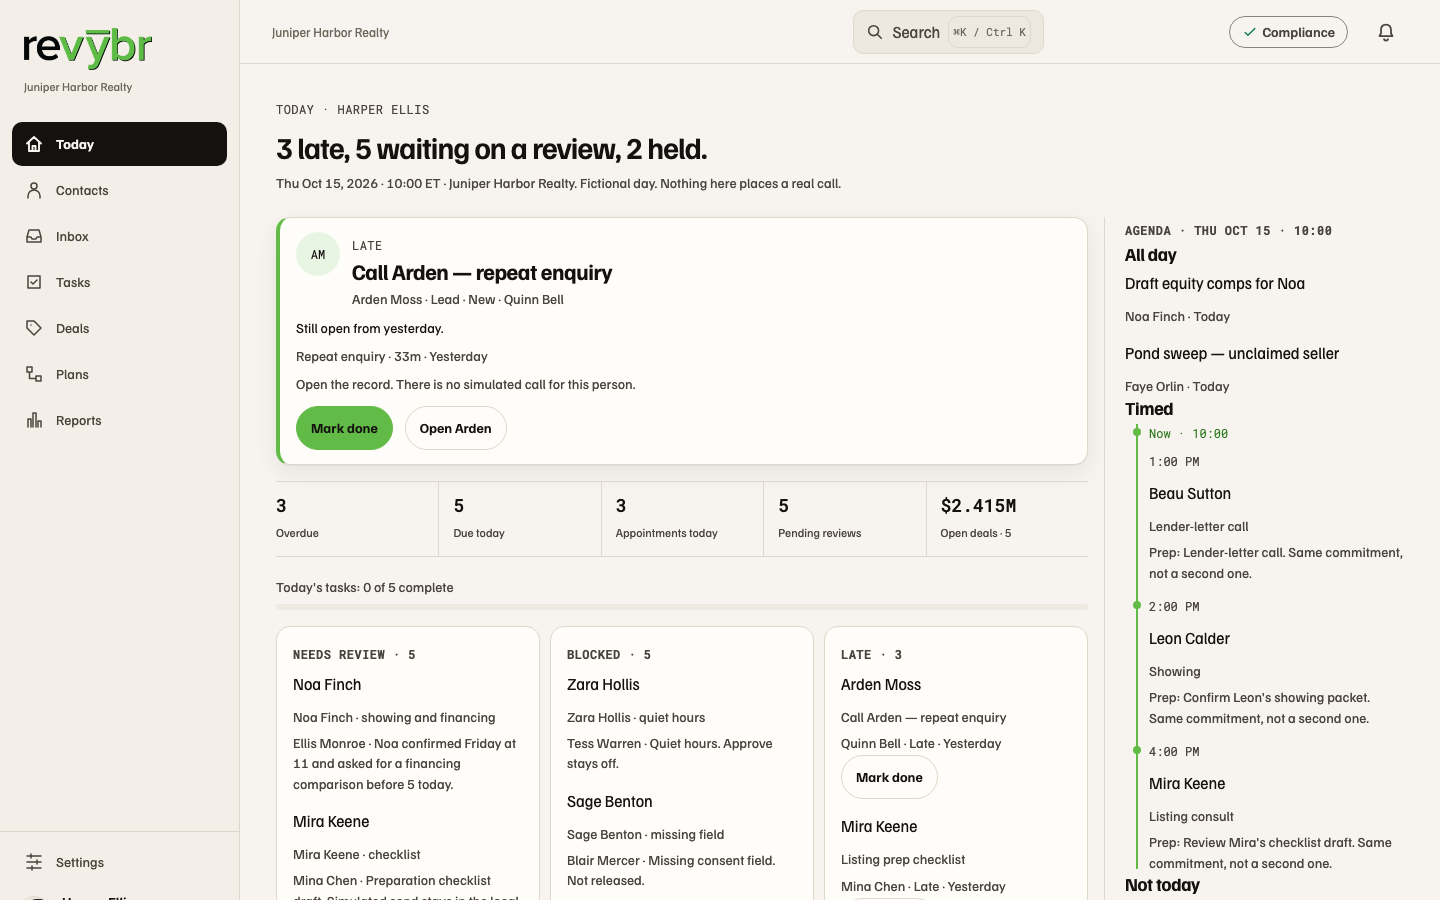Open the Plans flow icon
The height and width of the screenshot is (900, 1440).
pos(34,374)
